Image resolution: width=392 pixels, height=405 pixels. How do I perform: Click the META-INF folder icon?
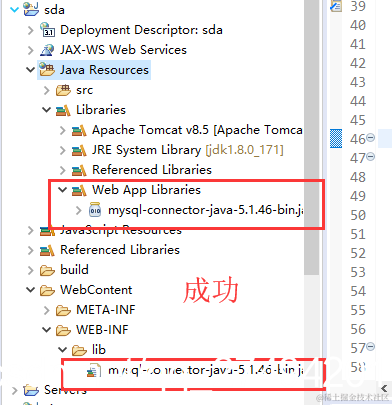(63, 310)
